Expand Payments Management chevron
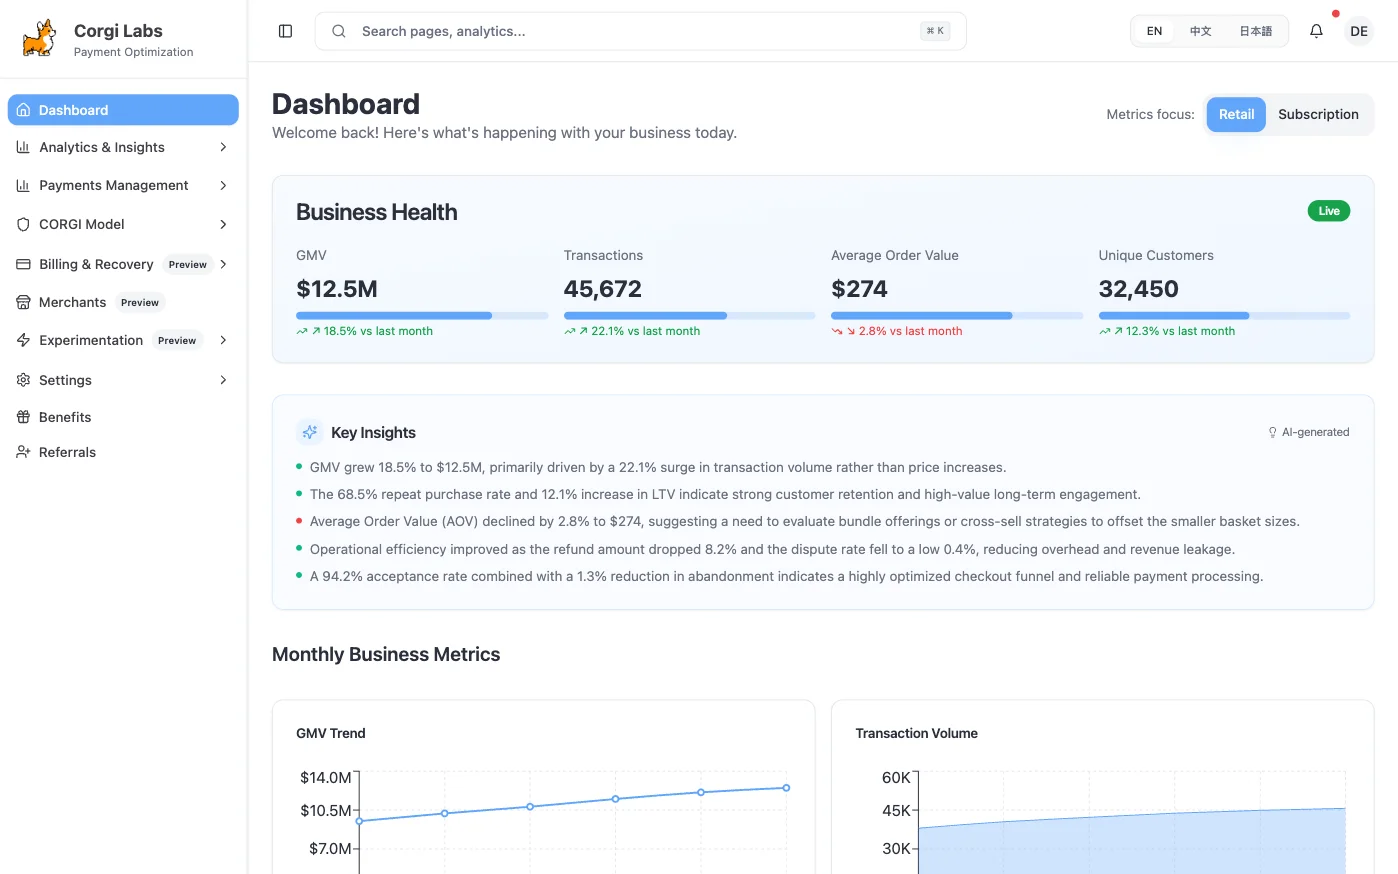 pyautogui.click(x=223, y=185)
